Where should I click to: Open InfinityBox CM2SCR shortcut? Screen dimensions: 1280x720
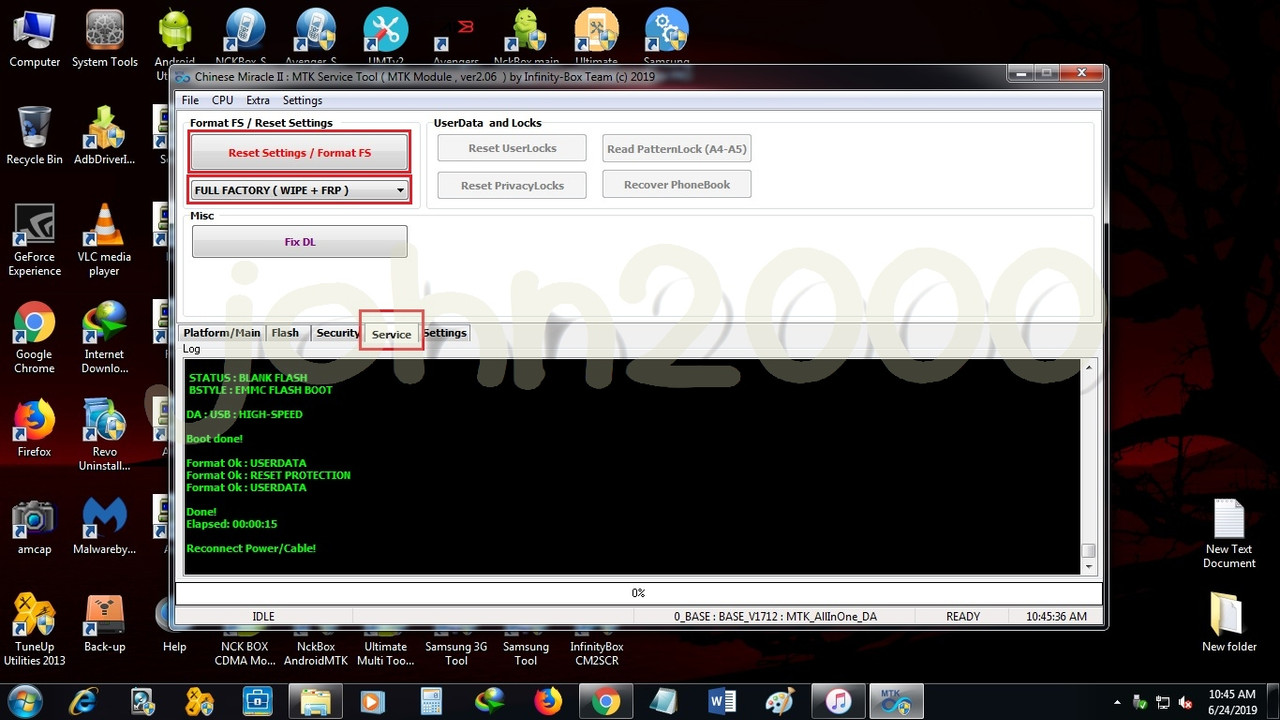click(x=596, y=653)
